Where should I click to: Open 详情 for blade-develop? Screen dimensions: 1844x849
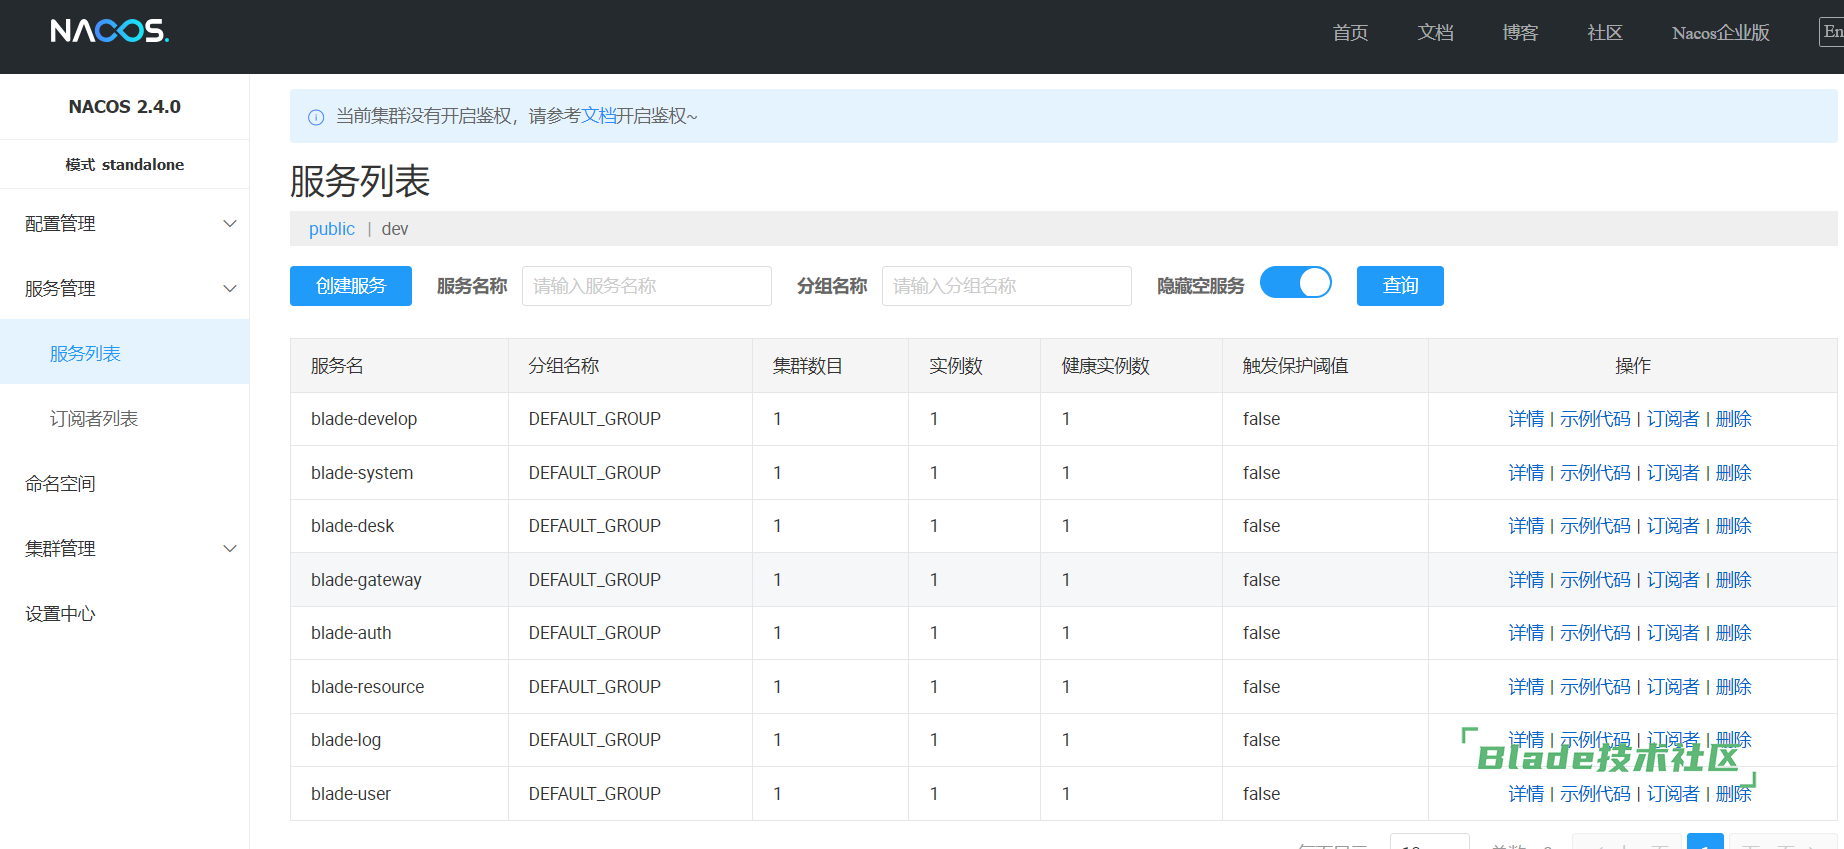pos(1526,419)
